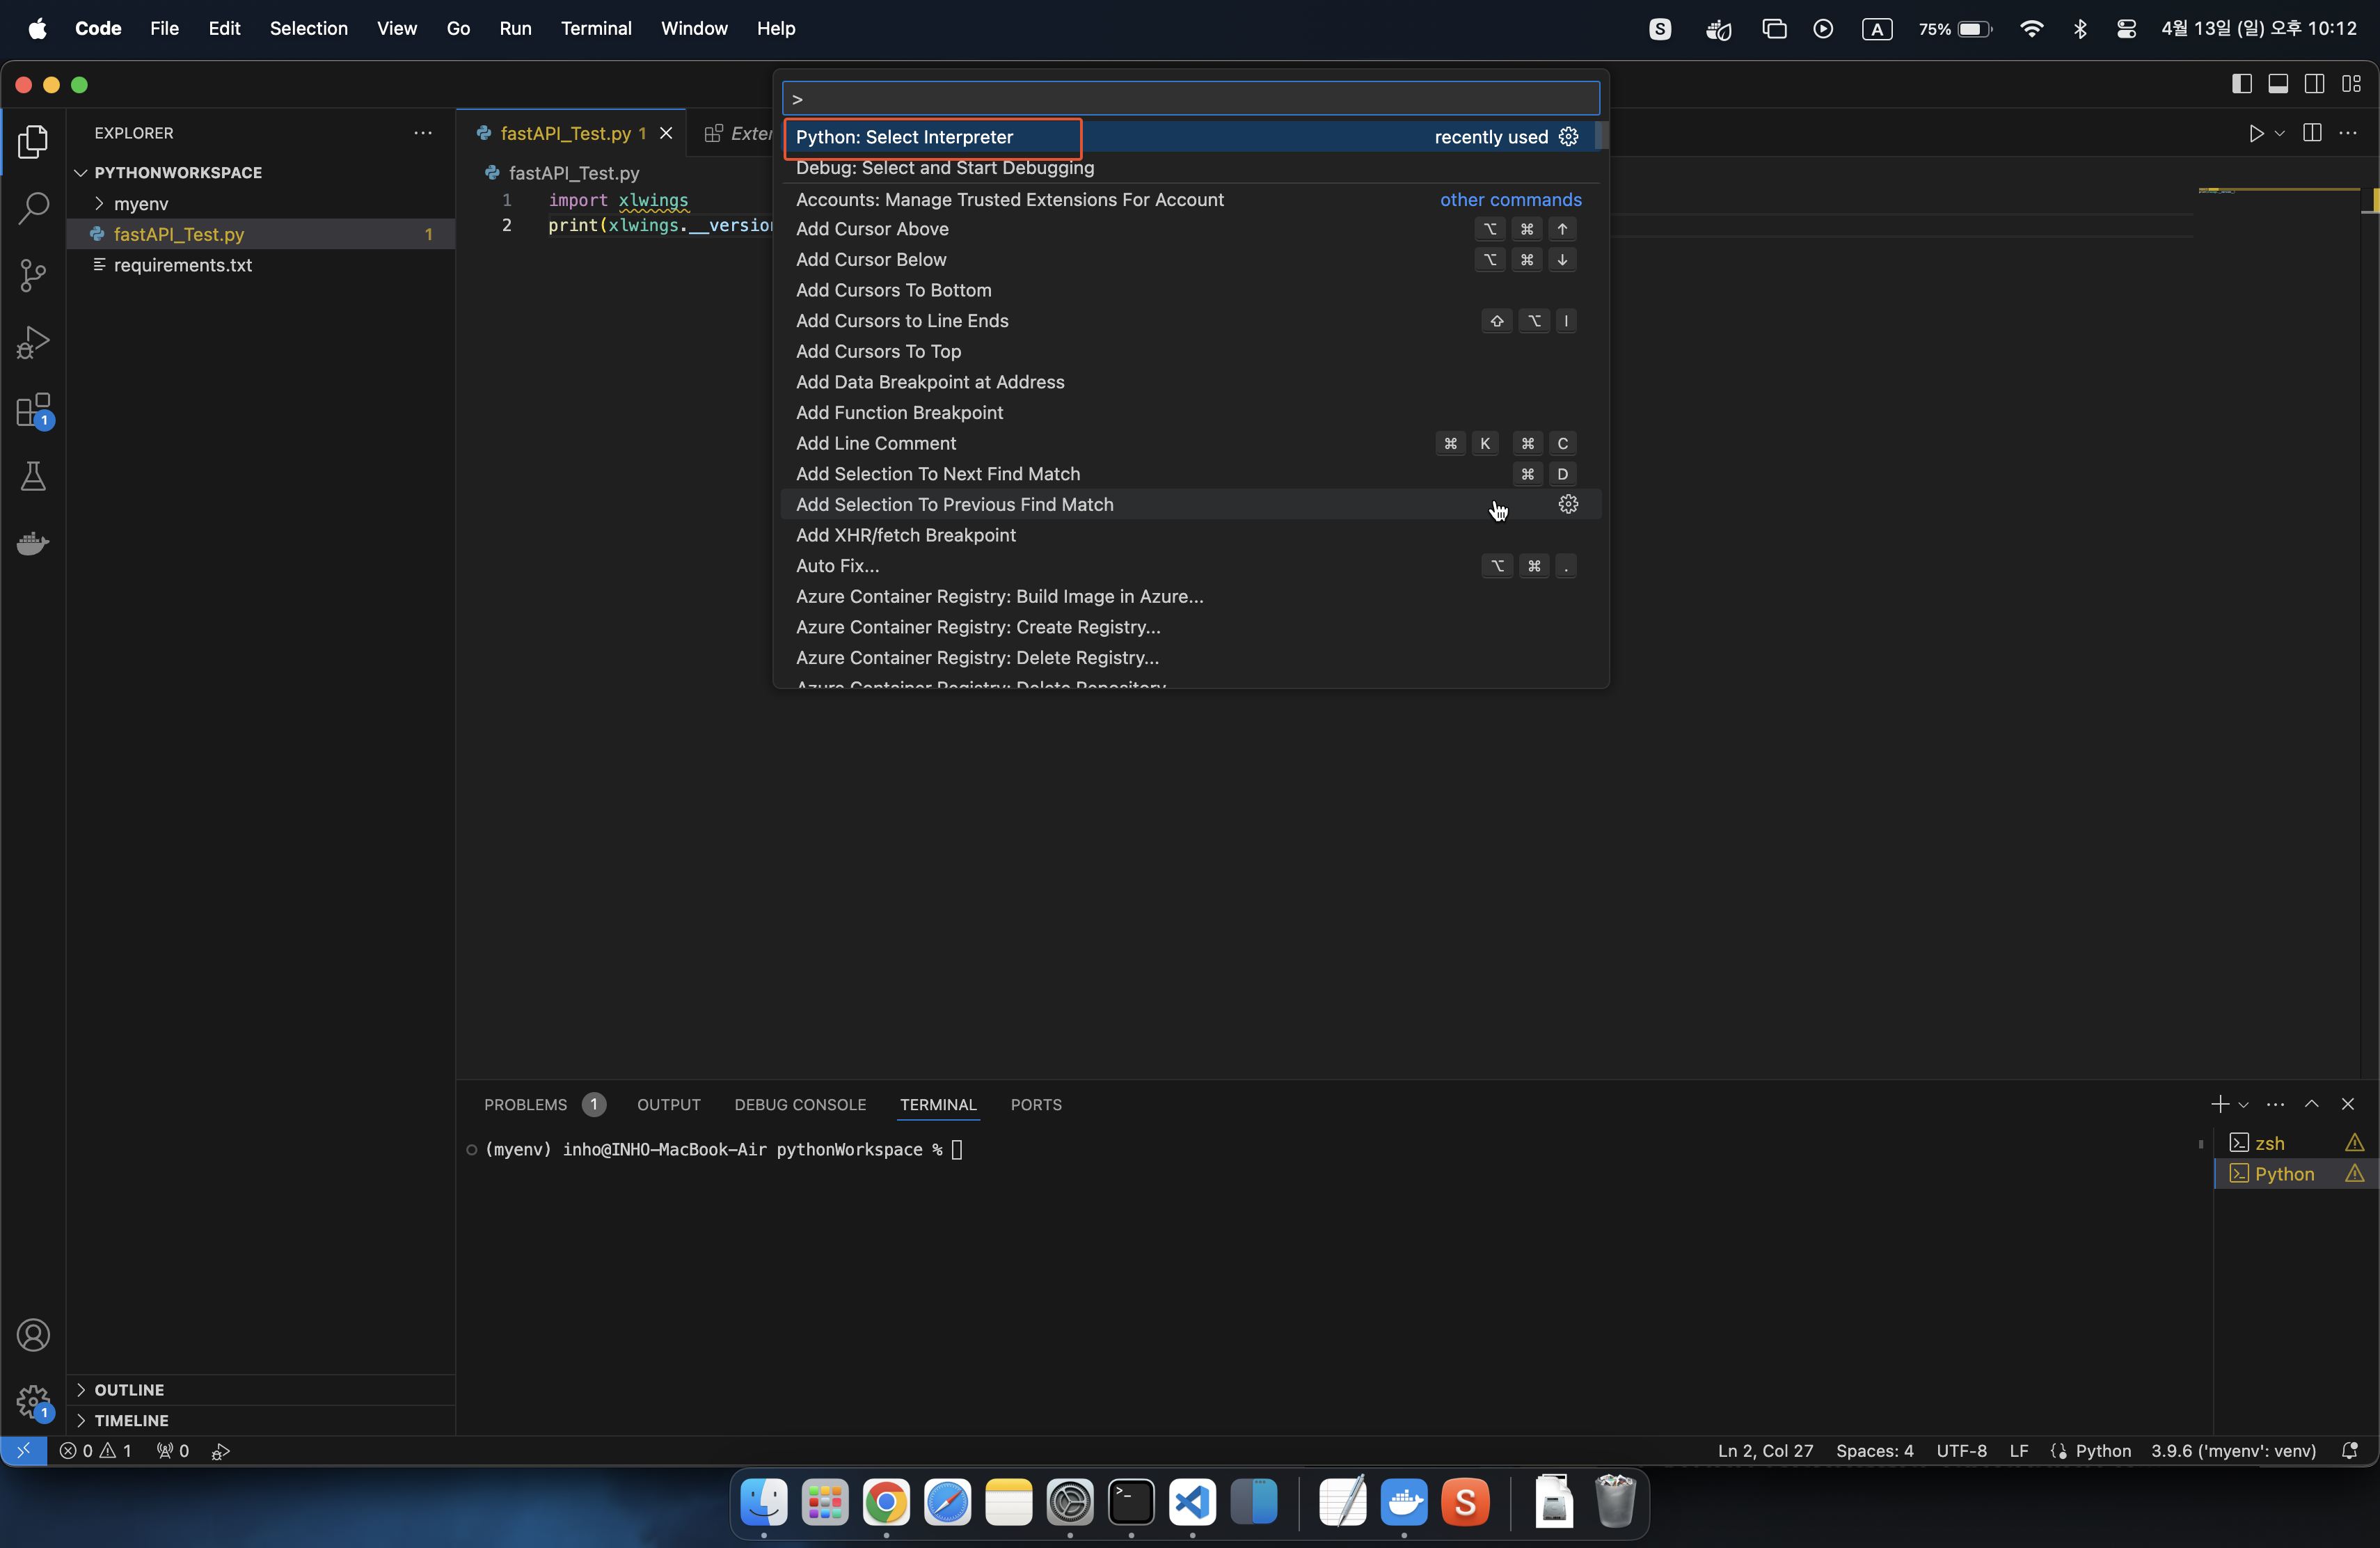Viewport: 2380px width, 1548px height.
Task: Open the Docker view in activity bar
Action: 33,543
